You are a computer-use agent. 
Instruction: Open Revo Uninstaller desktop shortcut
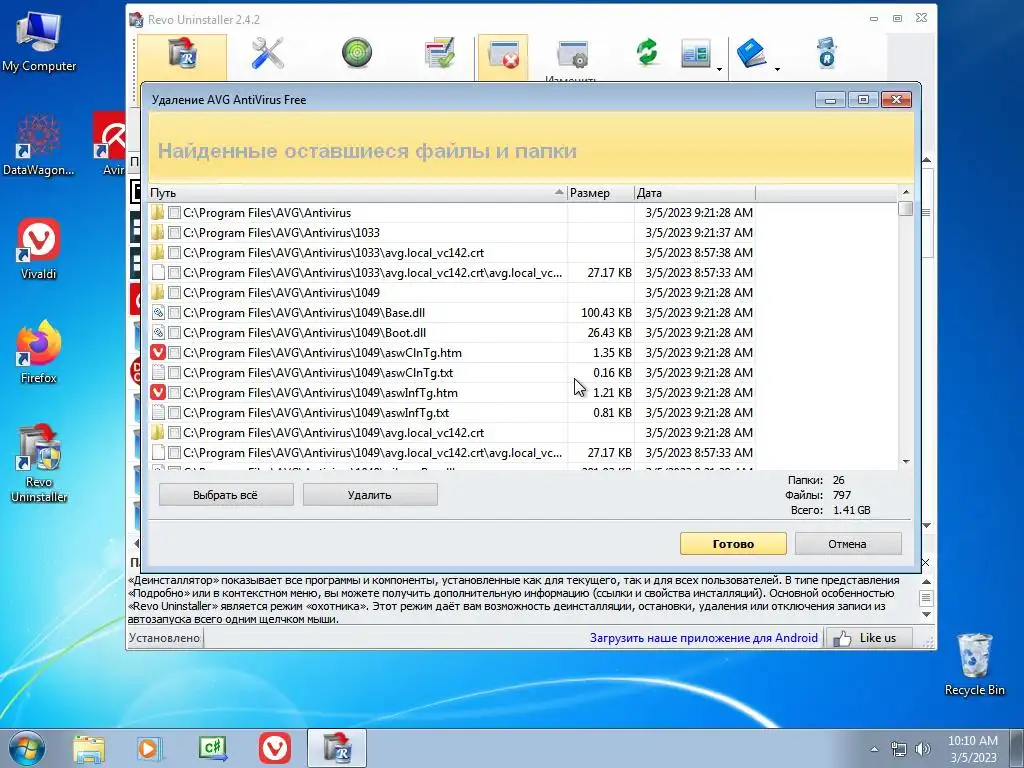point(39,464)
